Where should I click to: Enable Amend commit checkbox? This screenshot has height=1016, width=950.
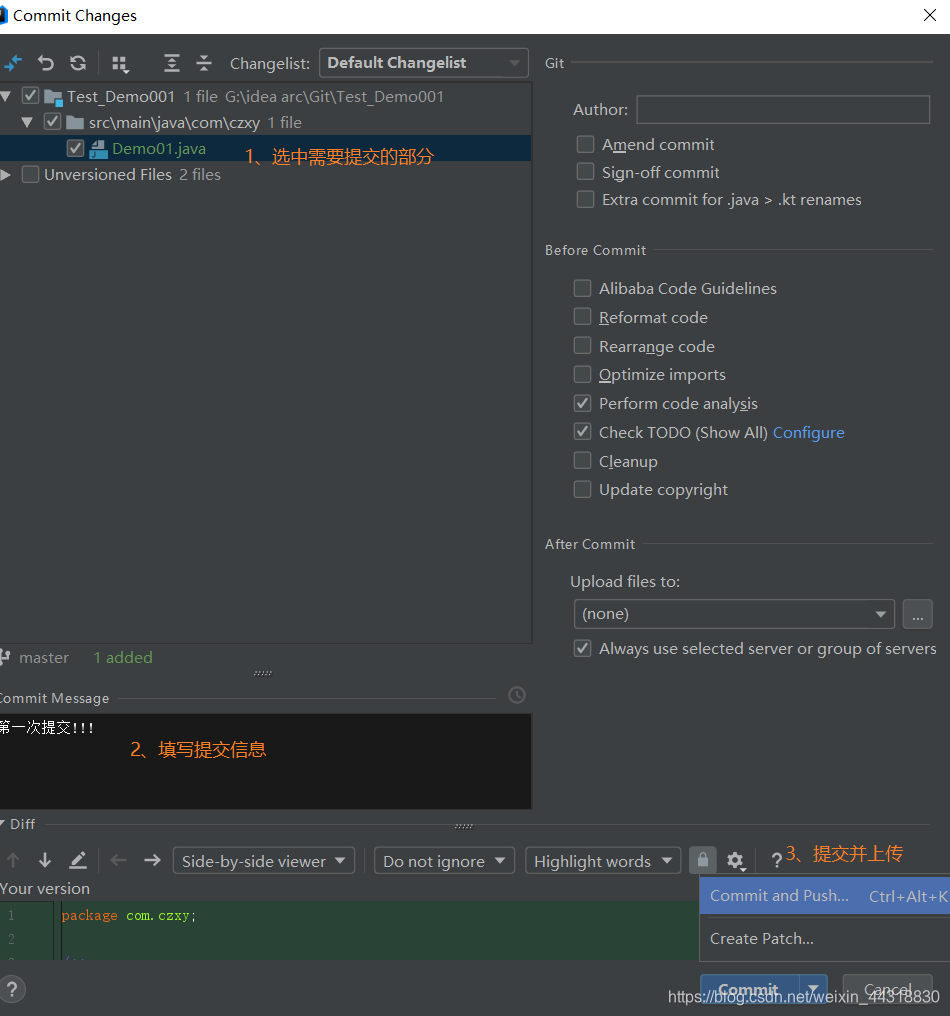[585, 144]
